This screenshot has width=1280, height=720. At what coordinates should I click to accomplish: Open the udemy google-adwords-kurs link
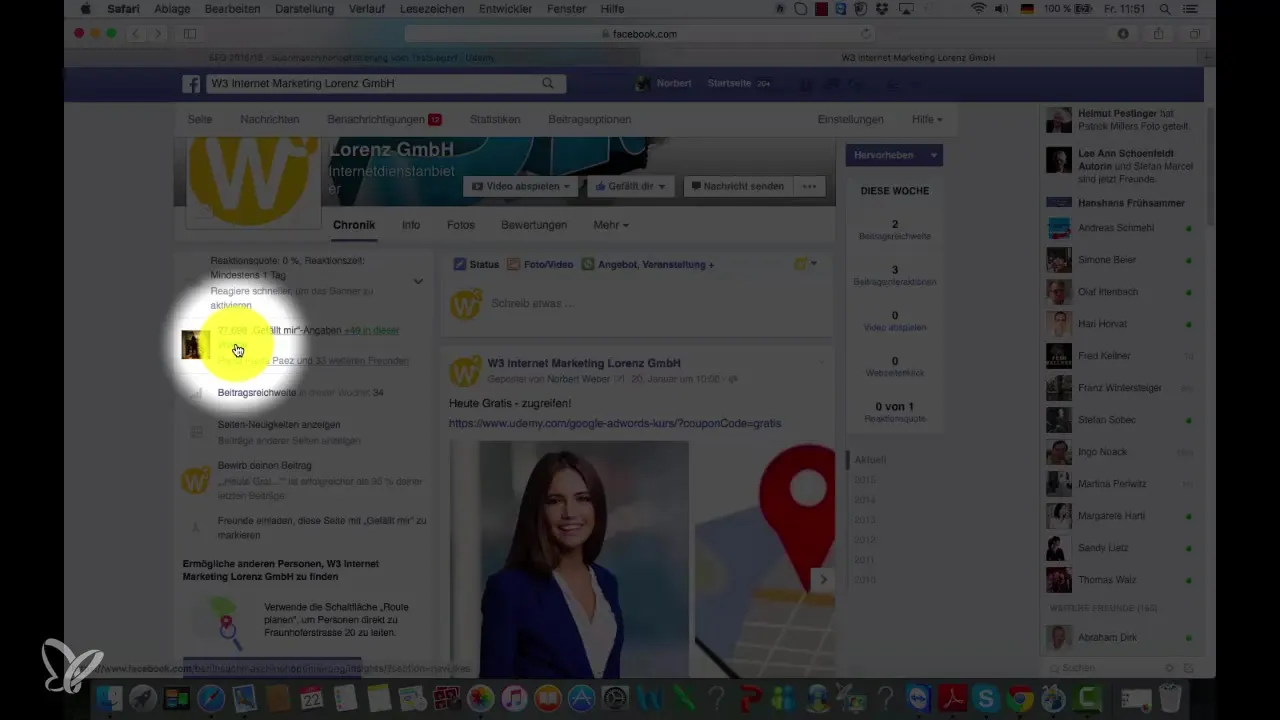pyautogui.click(x=615, y=423)
